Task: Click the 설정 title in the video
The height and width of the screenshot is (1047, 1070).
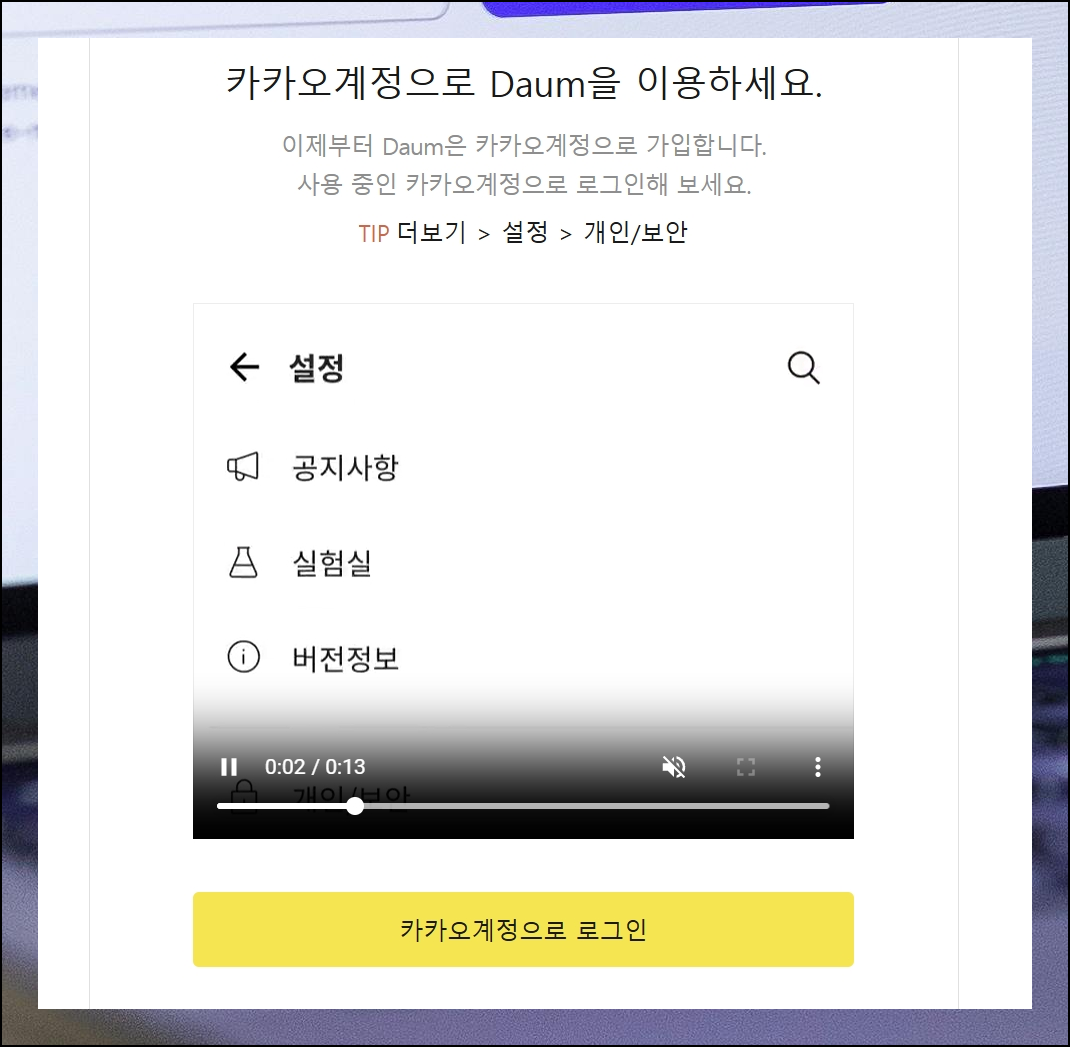Action: click(317, 369)
